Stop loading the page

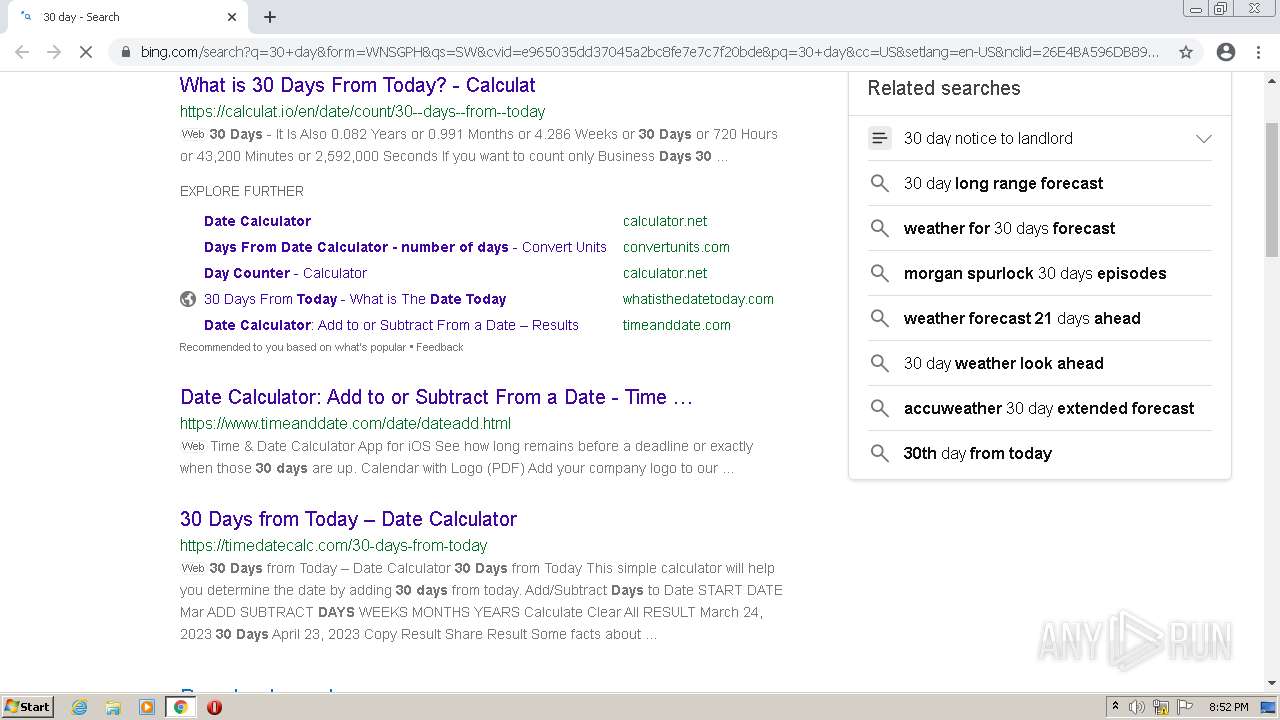86,52
